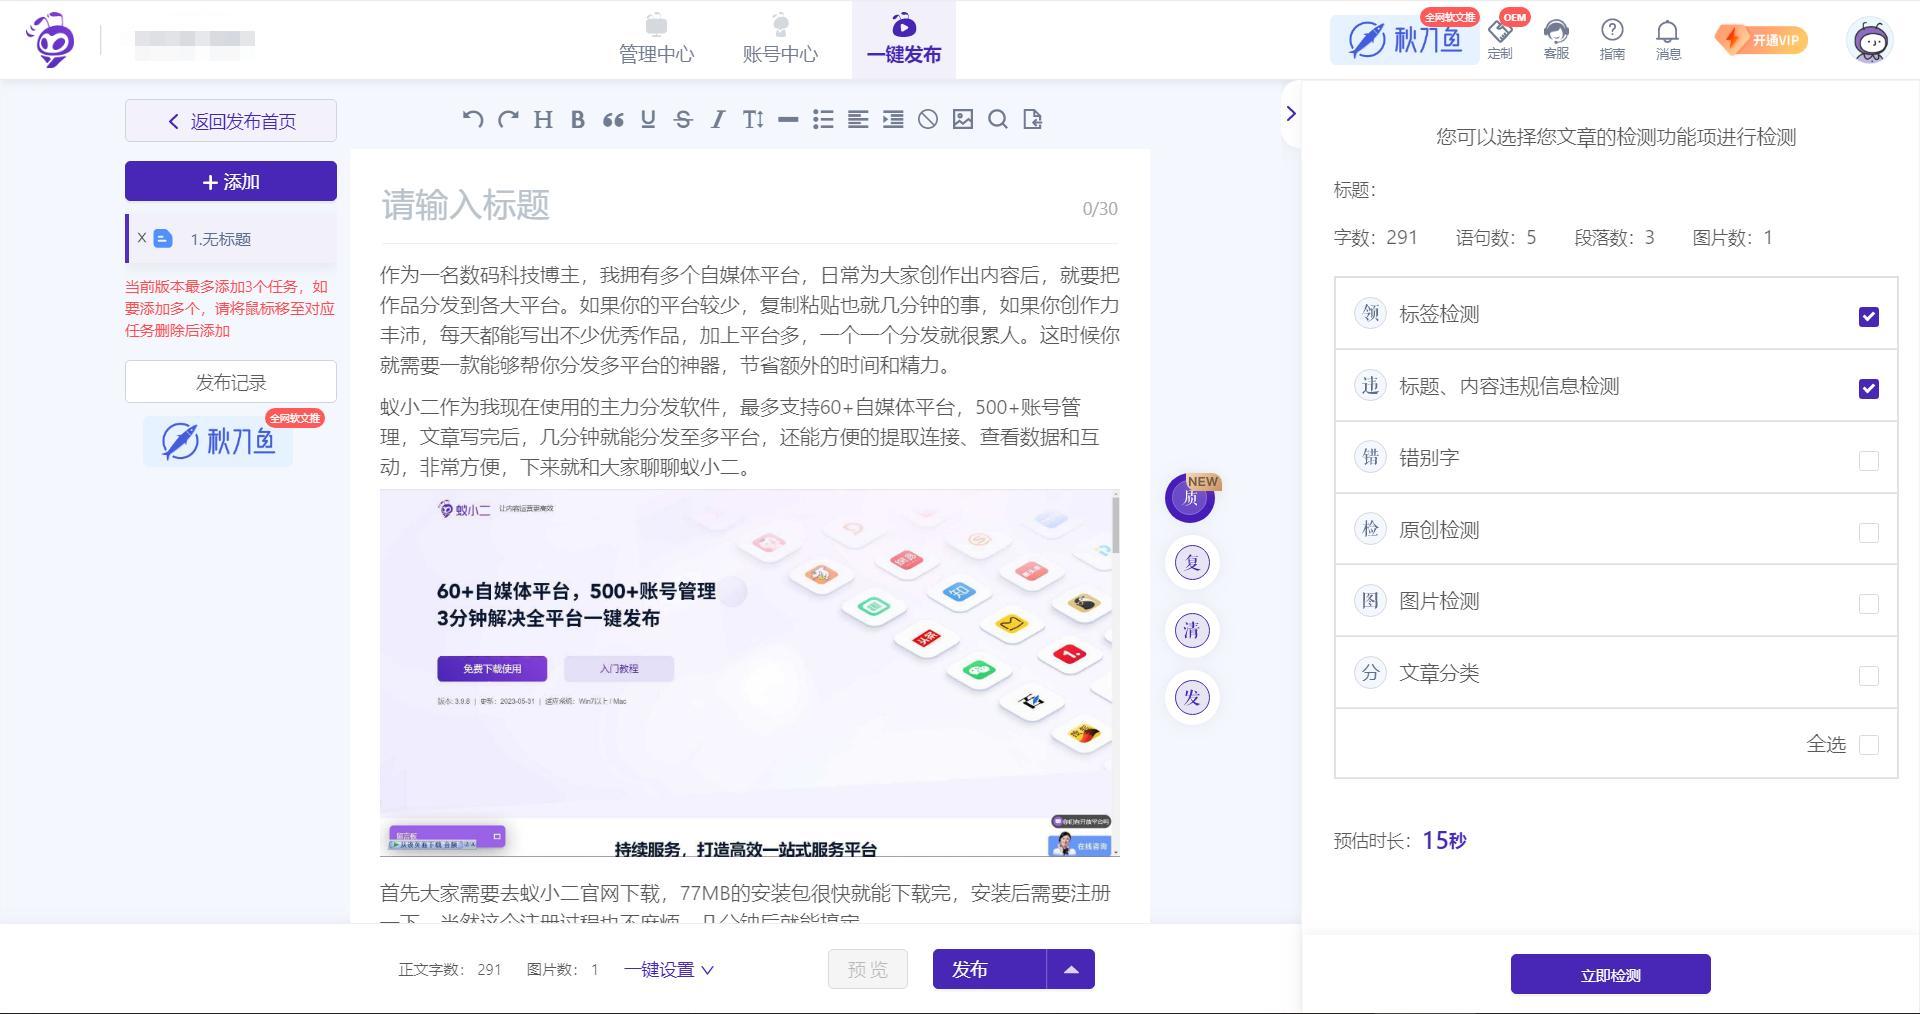Open the arrow menu beside 发布 button
1920x1014 pixels.
[x=1071, y=969]
